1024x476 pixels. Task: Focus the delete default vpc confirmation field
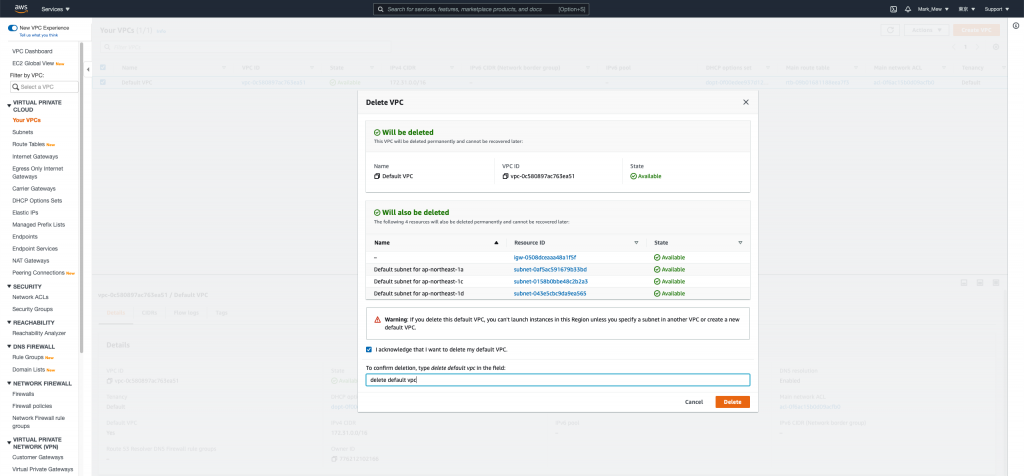(558, 380)
